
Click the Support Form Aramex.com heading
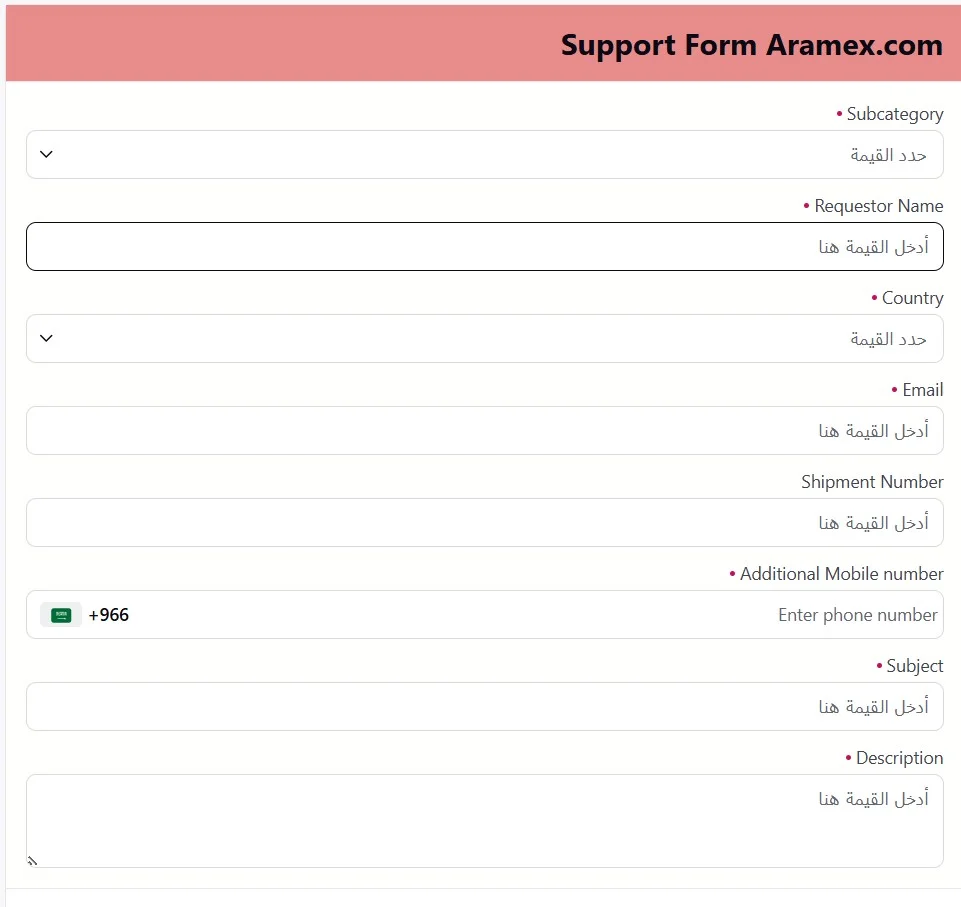click(751, 45)
